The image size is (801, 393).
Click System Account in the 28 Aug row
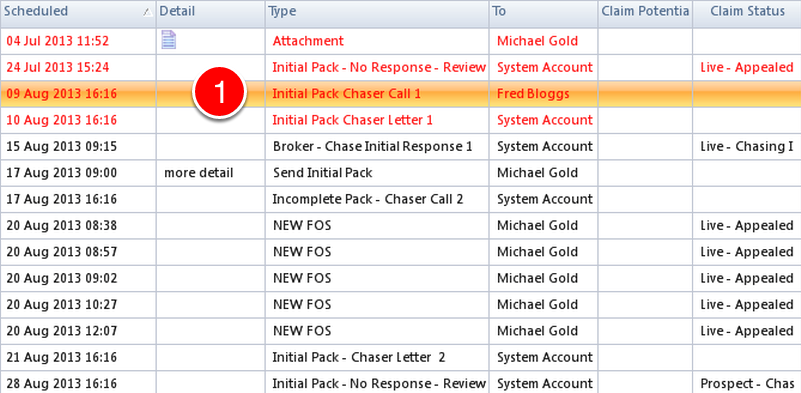tap(545, 383)
